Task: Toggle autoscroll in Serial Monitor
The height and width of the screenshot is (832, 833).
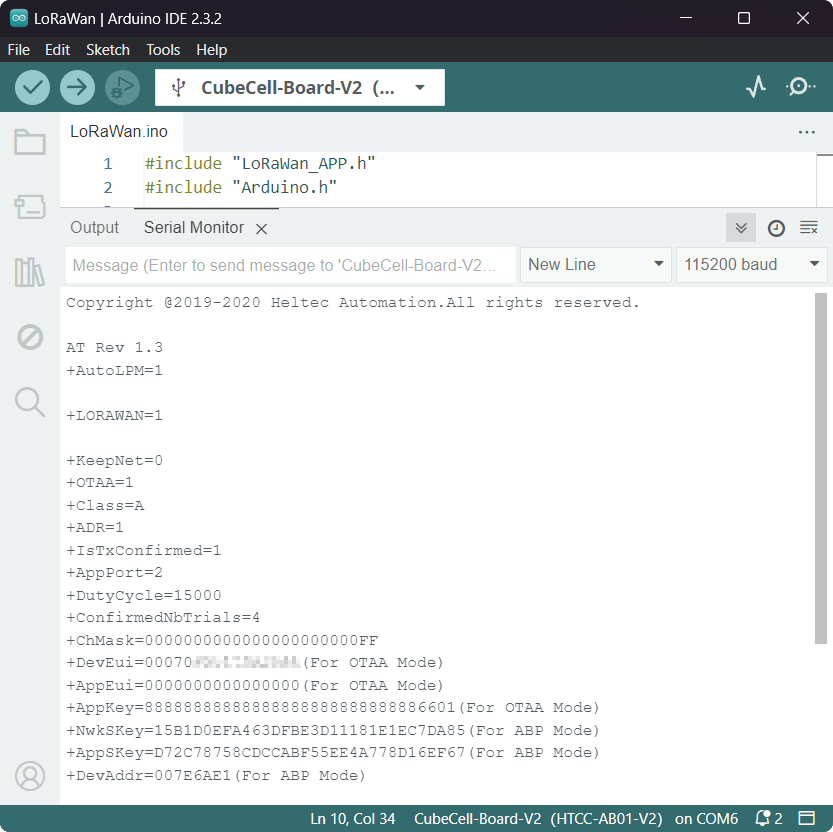Action: [x=741, y=228]
